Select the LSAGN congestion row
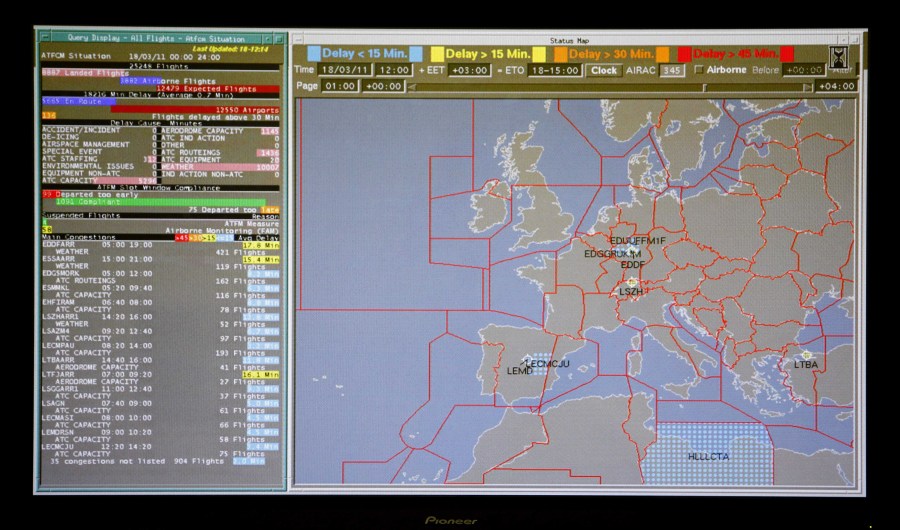This screenshot has width=900, height=530. coord(161,406)
